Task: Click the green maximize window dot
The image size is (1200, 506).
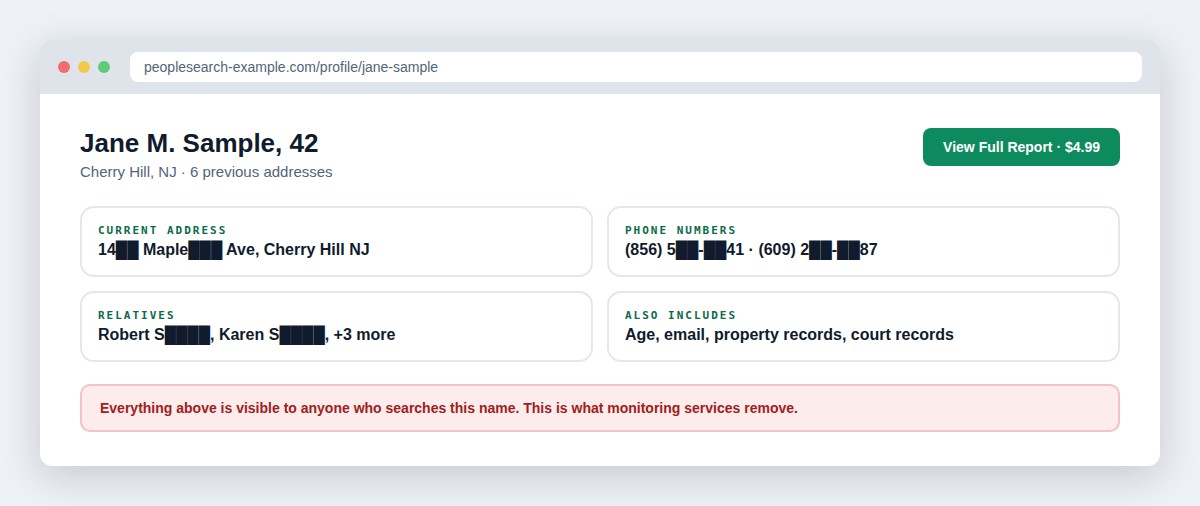Action: 104,67
